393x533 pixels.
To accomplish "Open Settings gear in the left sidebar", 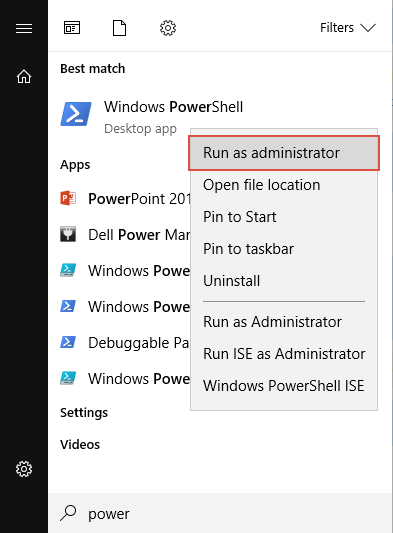I will pyautogui.click(x=24, y=469).
